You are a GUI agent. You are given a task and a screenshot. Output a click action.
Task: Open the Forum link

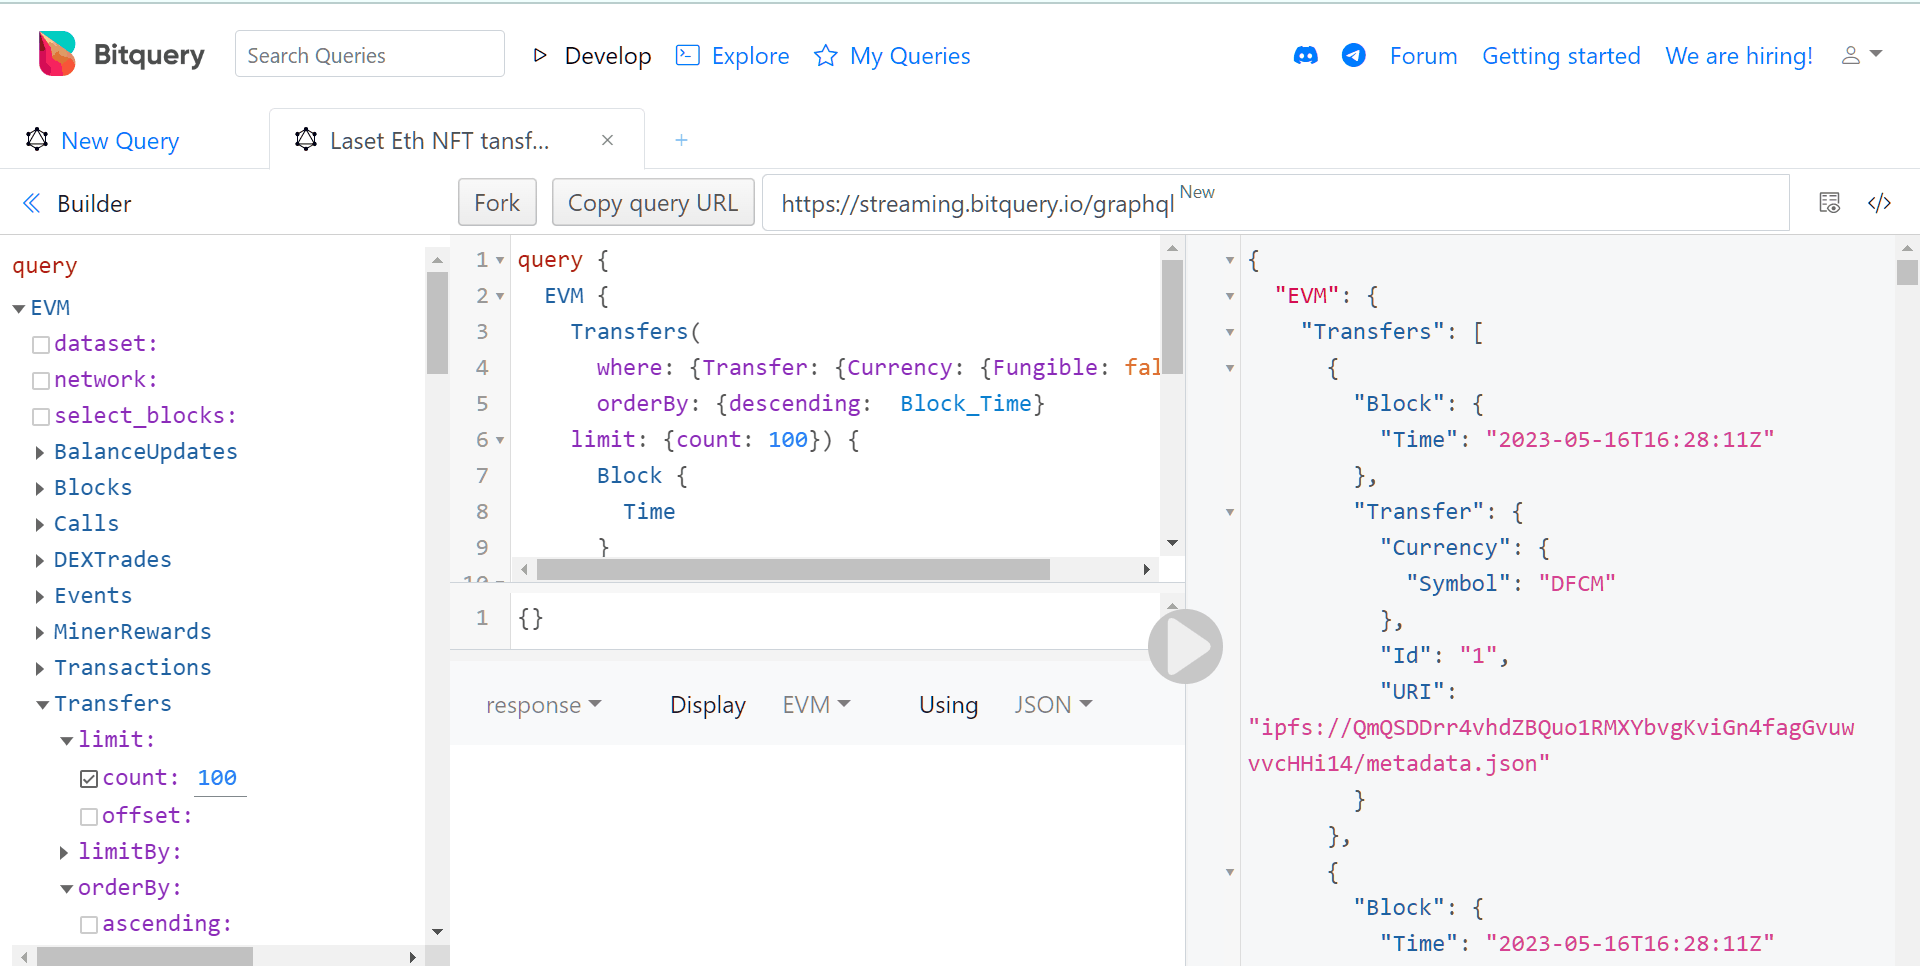pos(1423,56)
